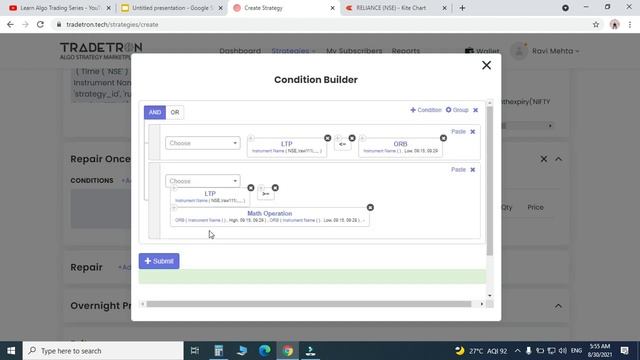640x360 pixels.
Task: Click the >= comparison operator
Action: point(266,194)
